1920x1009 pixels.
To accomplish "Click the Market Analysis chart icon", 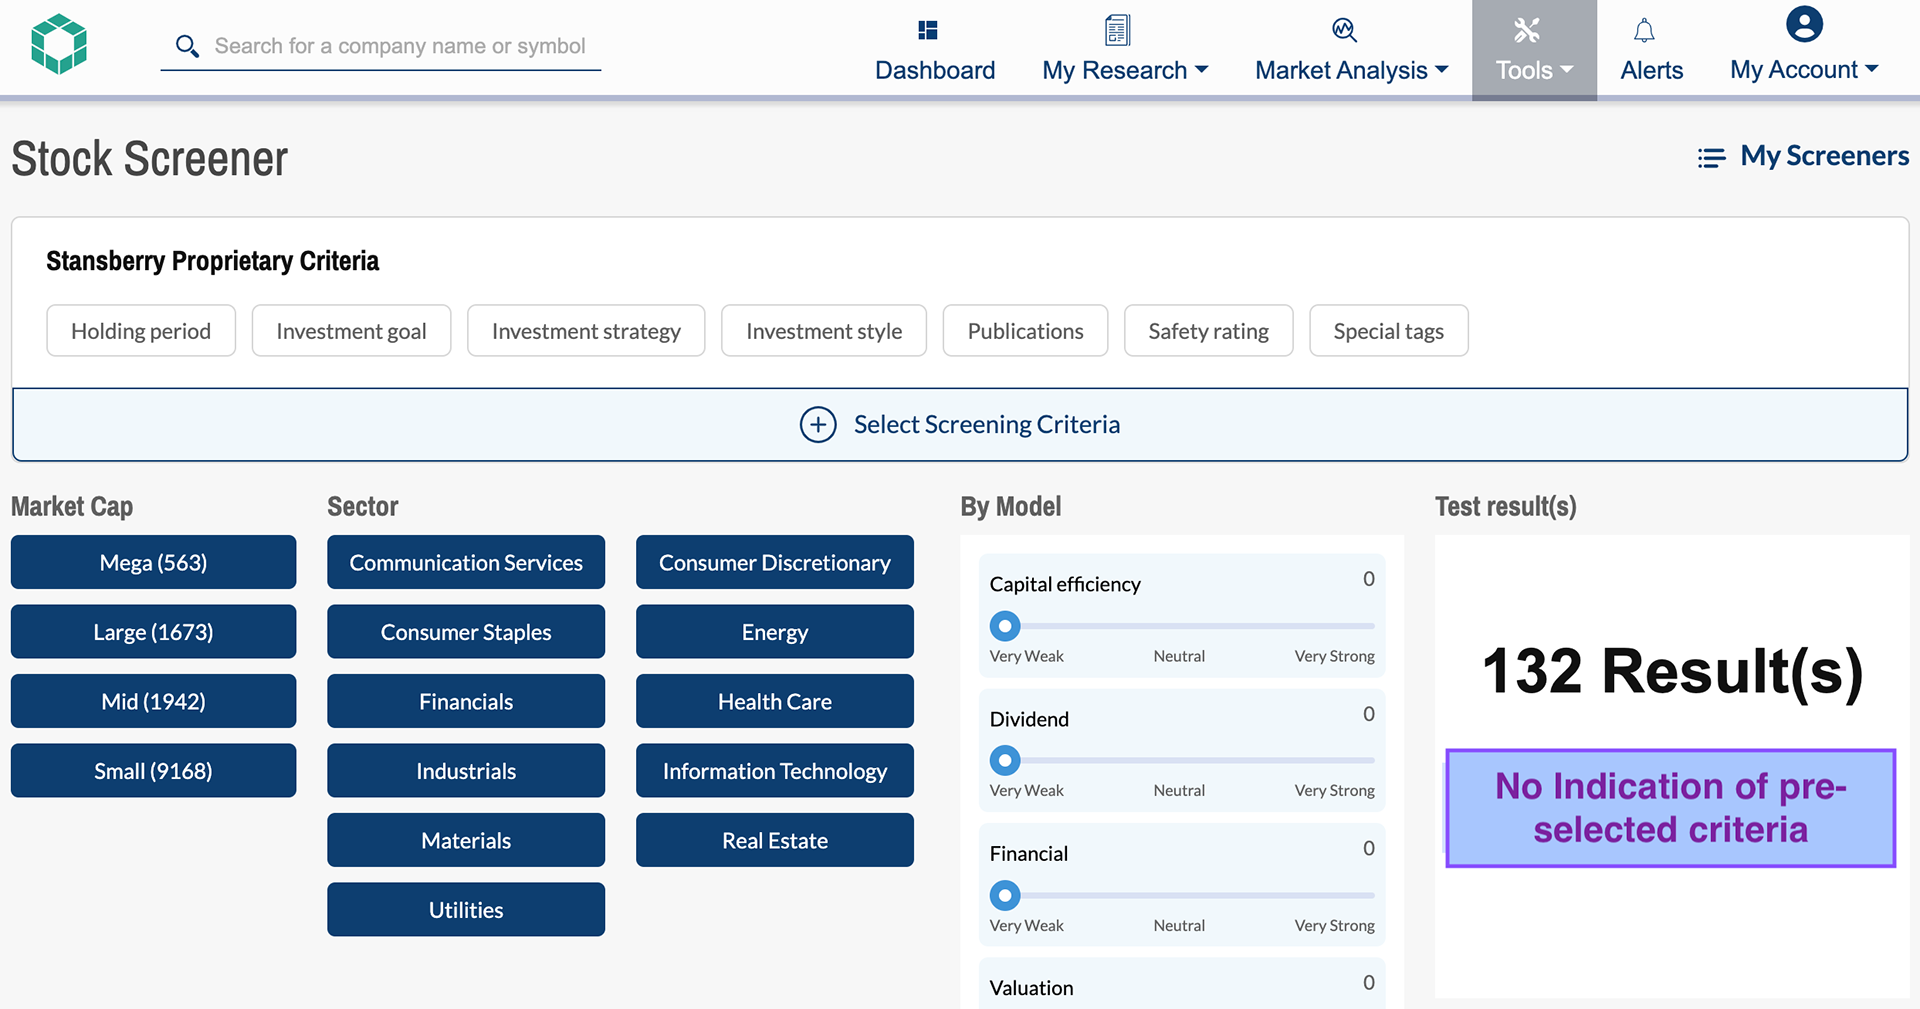I will click(x=1344, y=30).
